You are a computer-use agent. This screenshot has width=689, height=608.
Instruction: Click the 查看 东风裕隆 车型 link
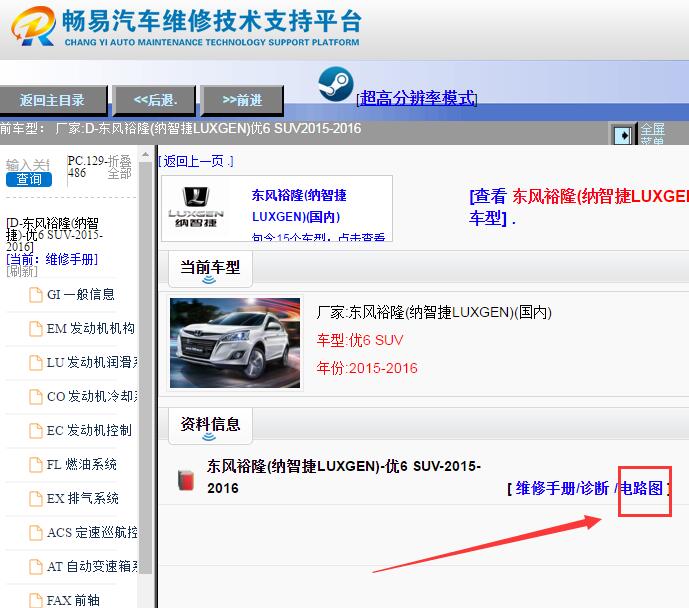[579, 206]
